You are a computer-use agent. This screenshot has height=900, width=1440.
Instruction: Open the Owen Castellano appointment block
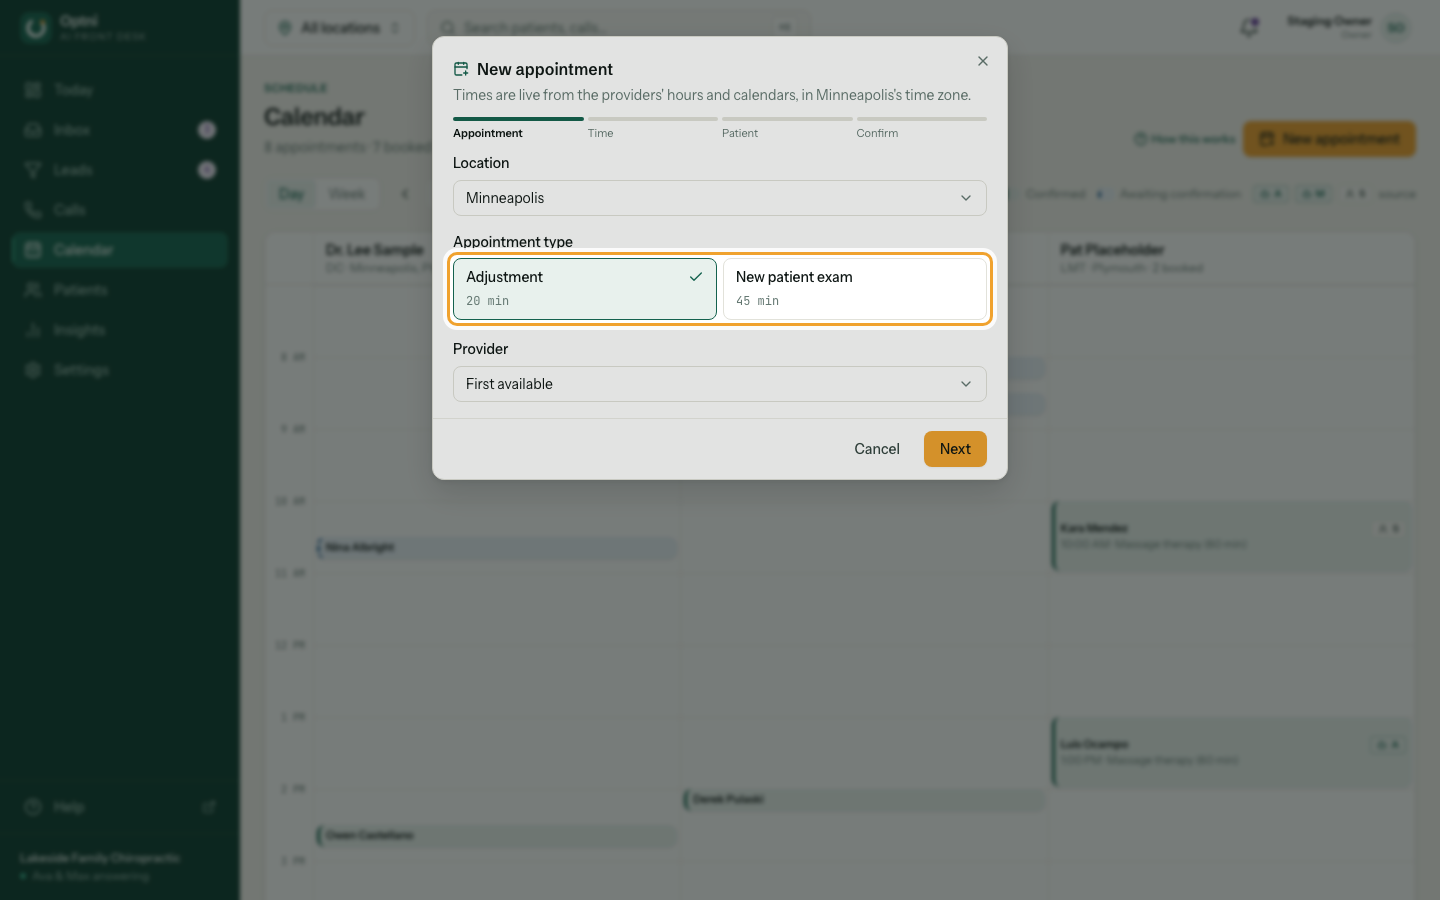click(x=497, y=836)
